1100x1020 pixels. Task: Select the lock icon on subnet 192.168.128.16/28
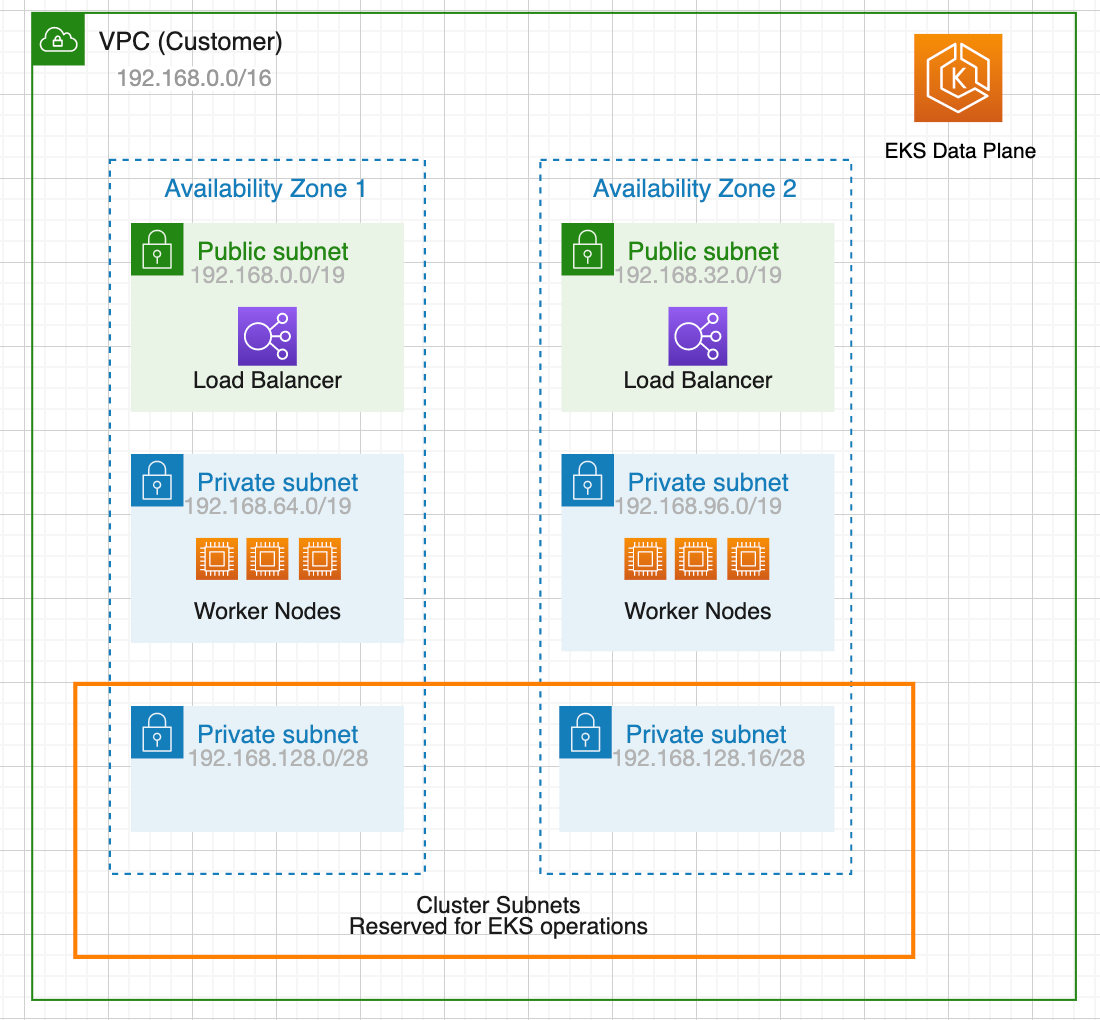(585, 732)
